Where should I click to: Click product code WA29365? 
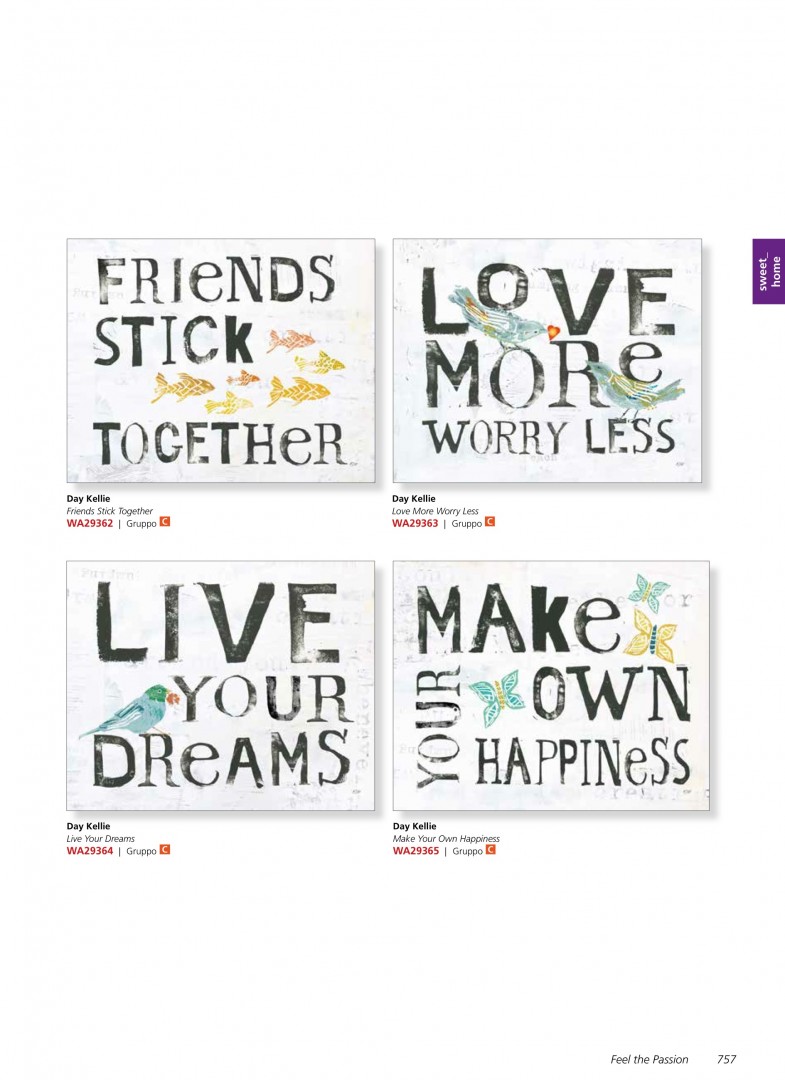(x=416, y=851)
